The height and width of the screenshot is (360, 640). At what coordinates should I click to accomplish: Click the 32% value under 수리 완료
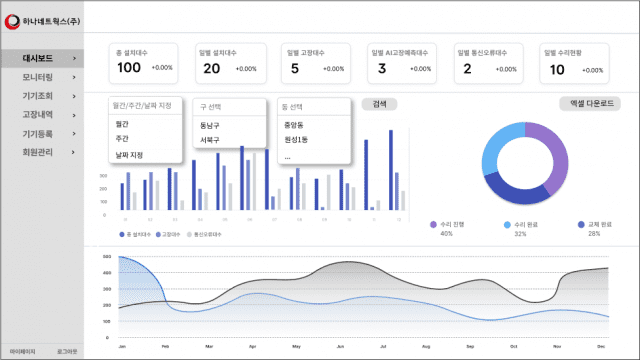[520, 234]
